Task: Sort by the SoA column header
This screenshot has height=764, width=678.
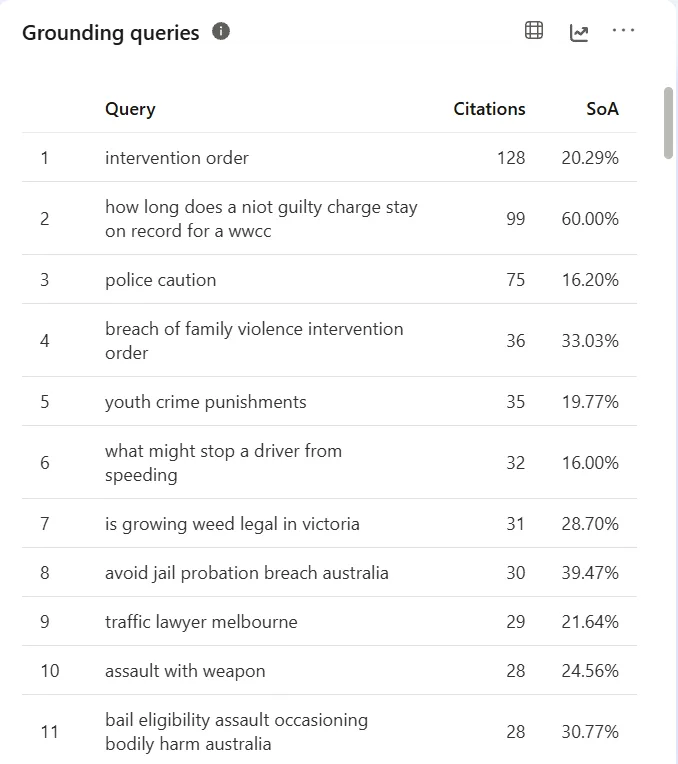Action: [602, 109]
